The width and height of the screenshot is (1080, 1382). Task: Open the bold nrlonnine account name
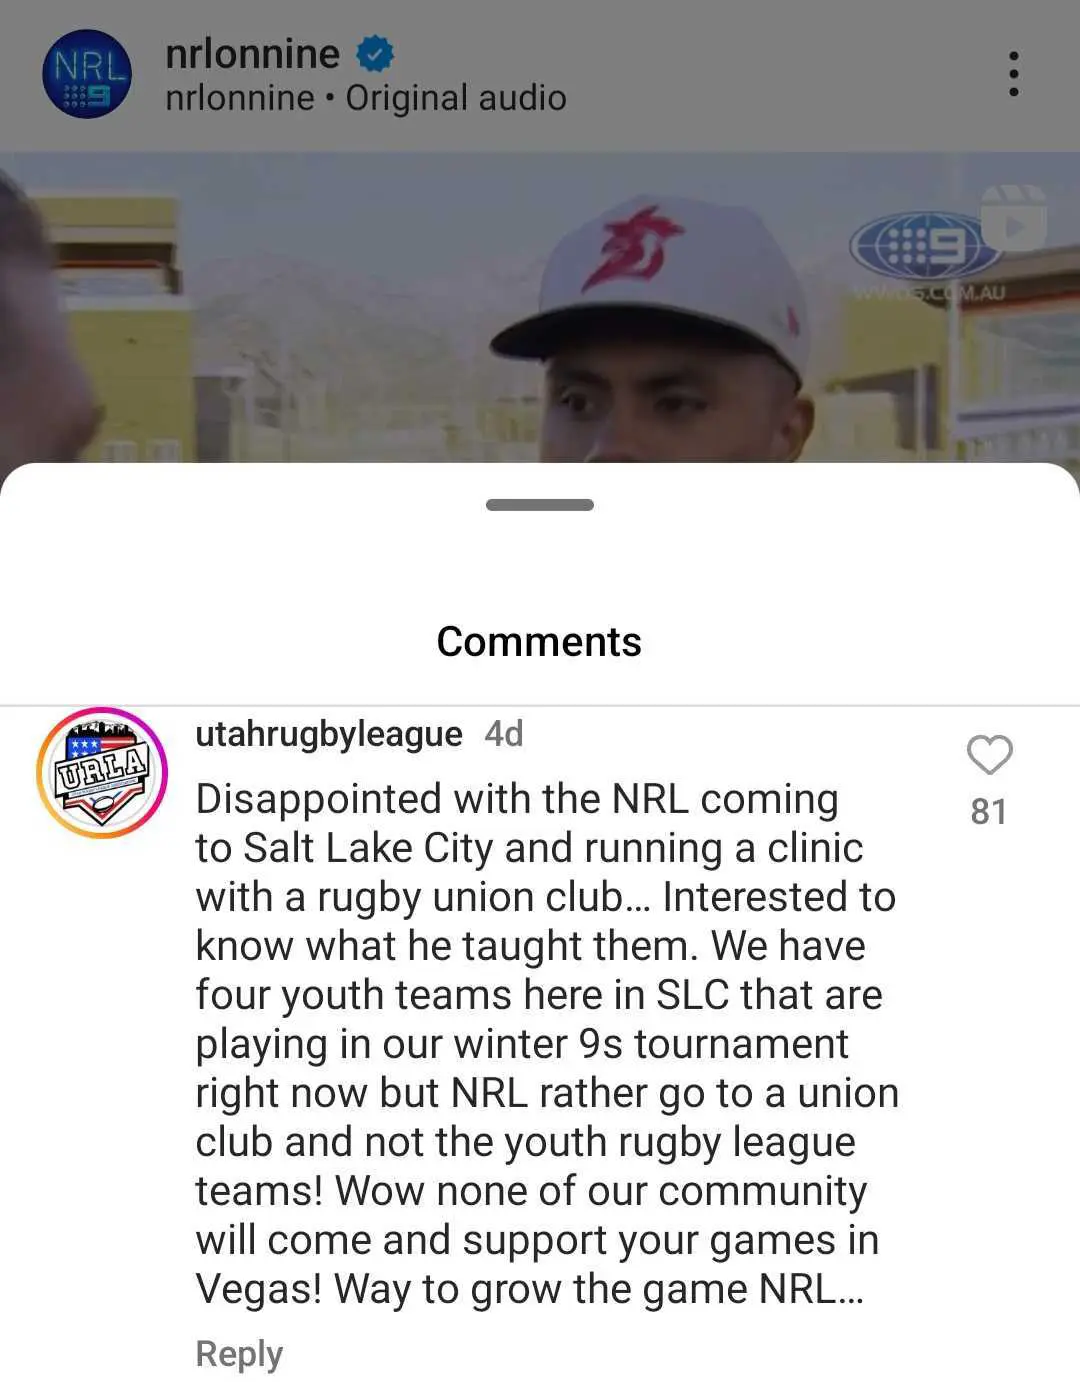(x=252, y=54)
